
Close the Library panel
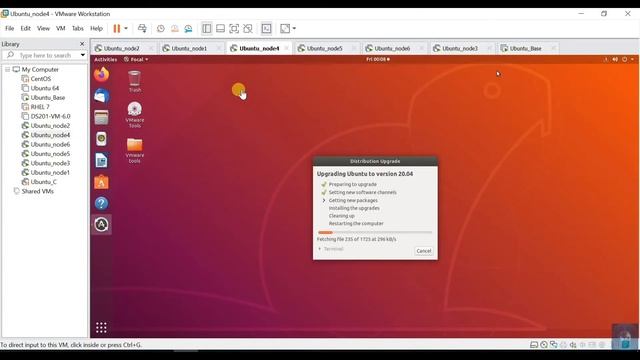(82, 44)
